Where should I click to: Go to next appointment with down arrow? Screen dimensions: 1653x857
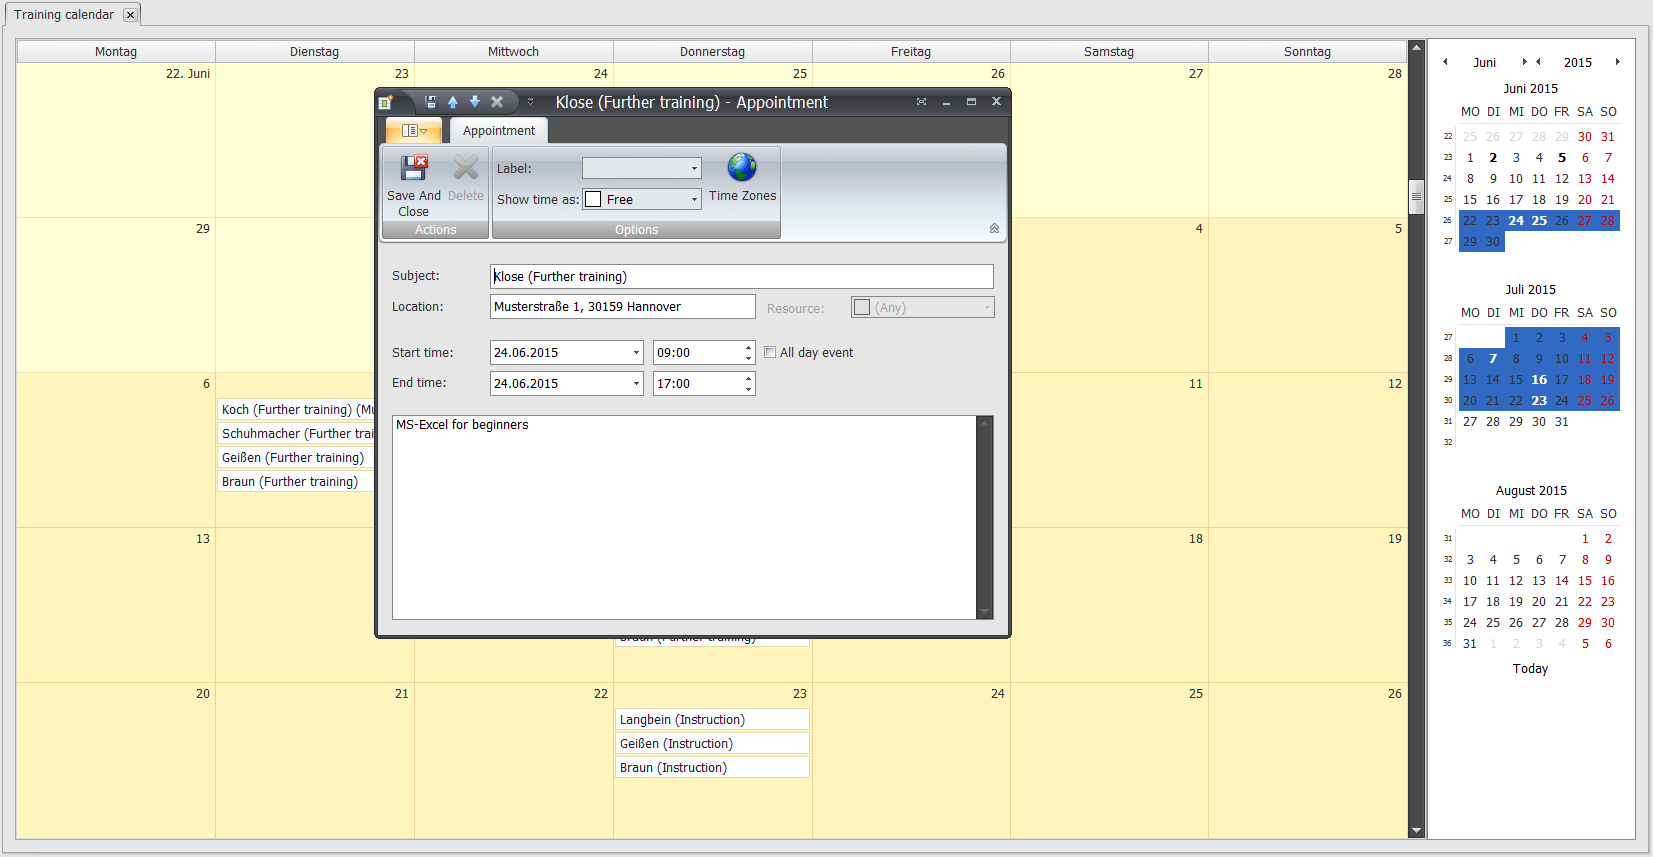(x=475, y=102)
